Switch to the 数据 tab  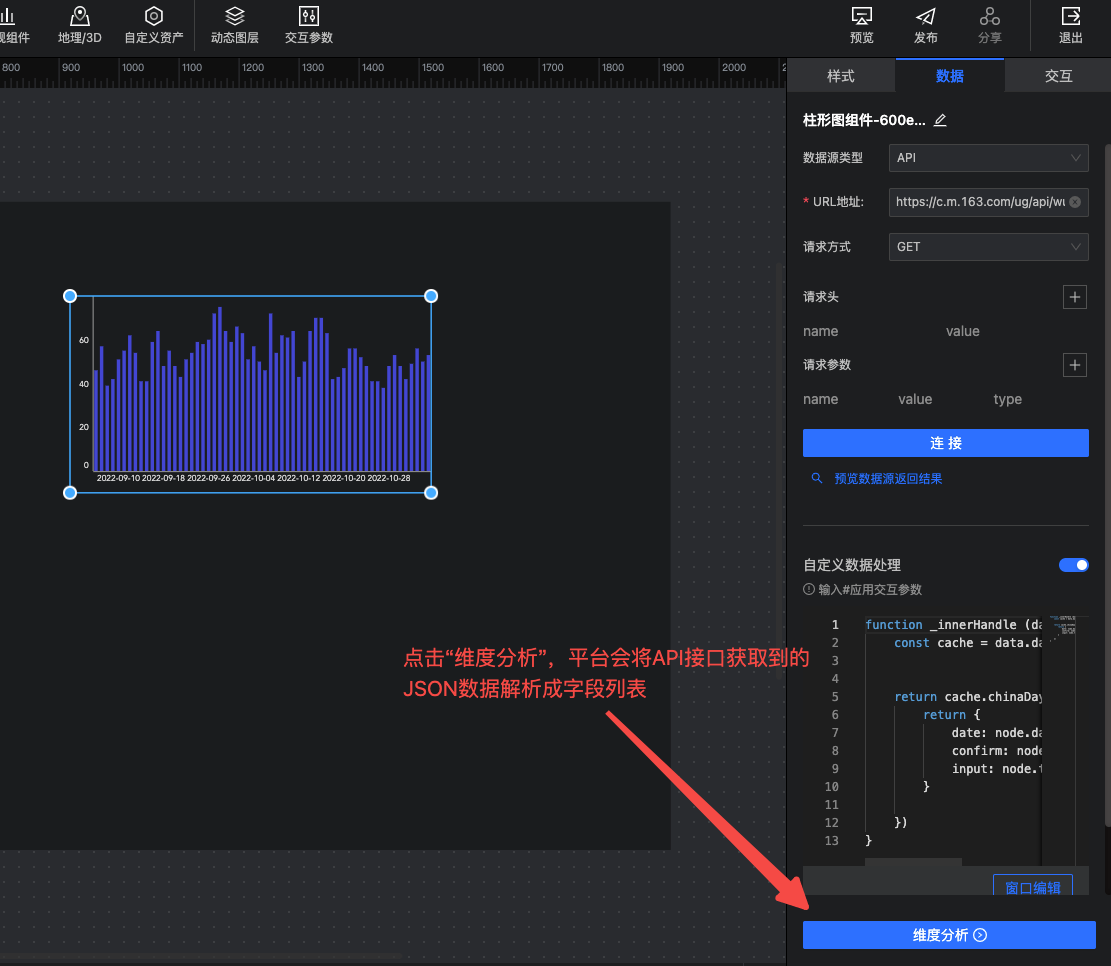click(949, 76)
